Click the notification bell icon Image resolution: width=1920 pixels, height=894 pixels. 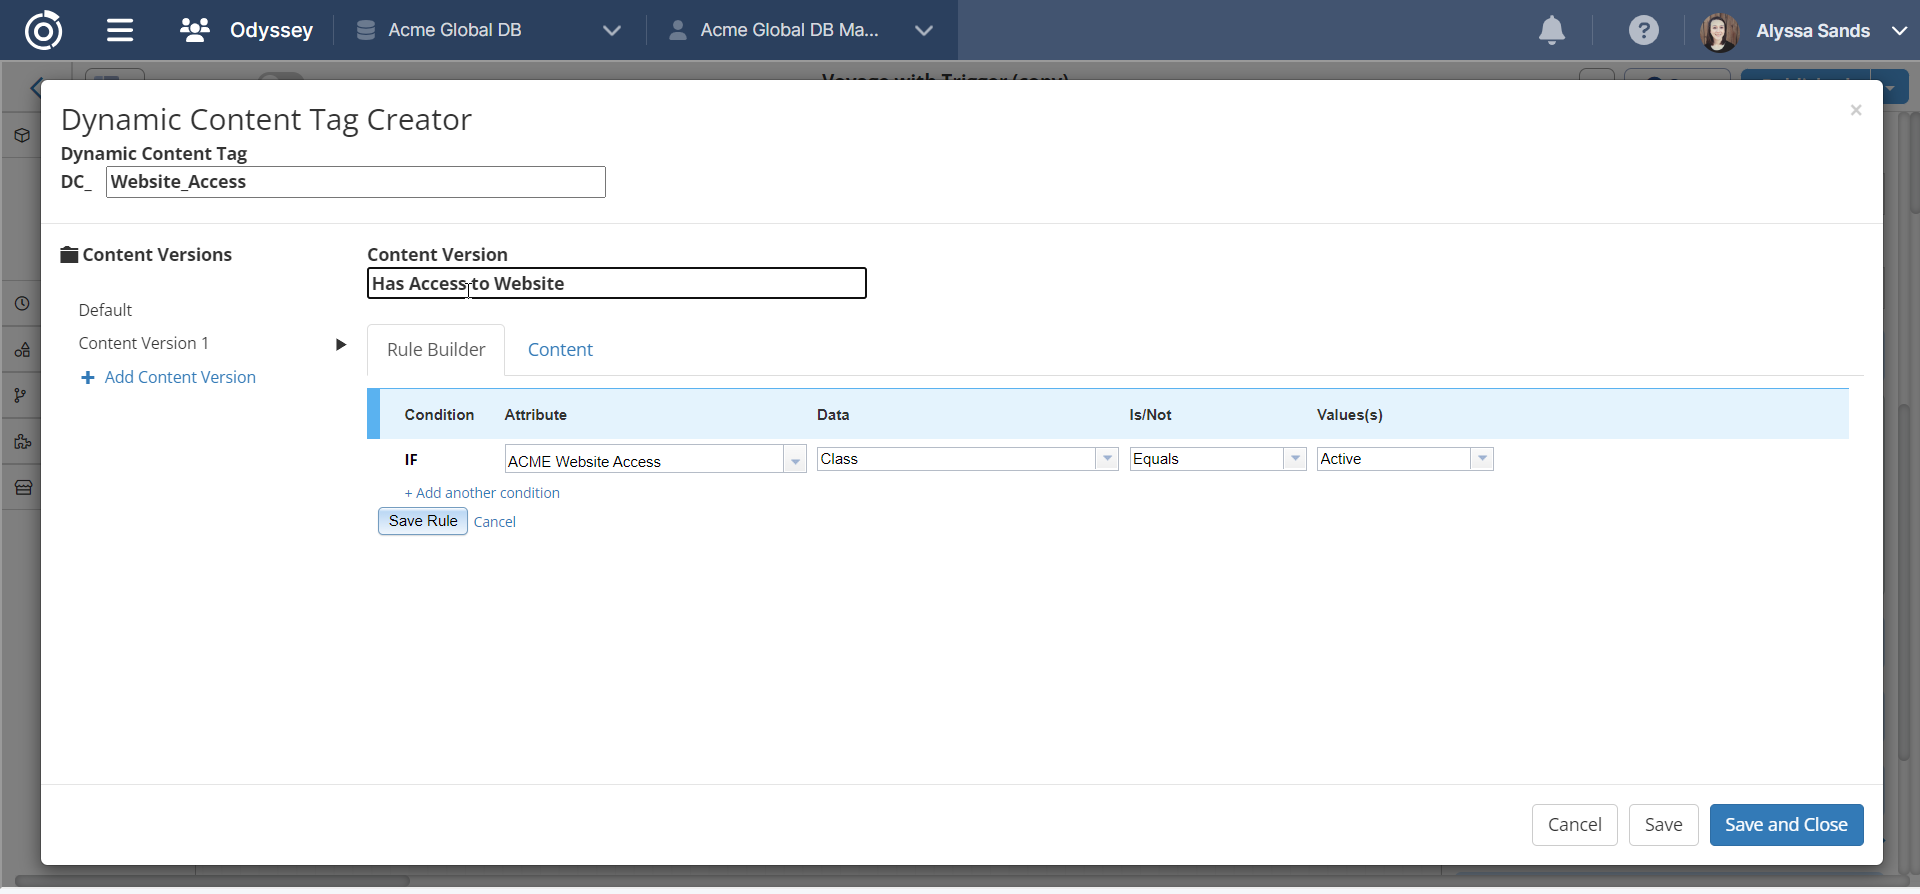(1551, 30)
